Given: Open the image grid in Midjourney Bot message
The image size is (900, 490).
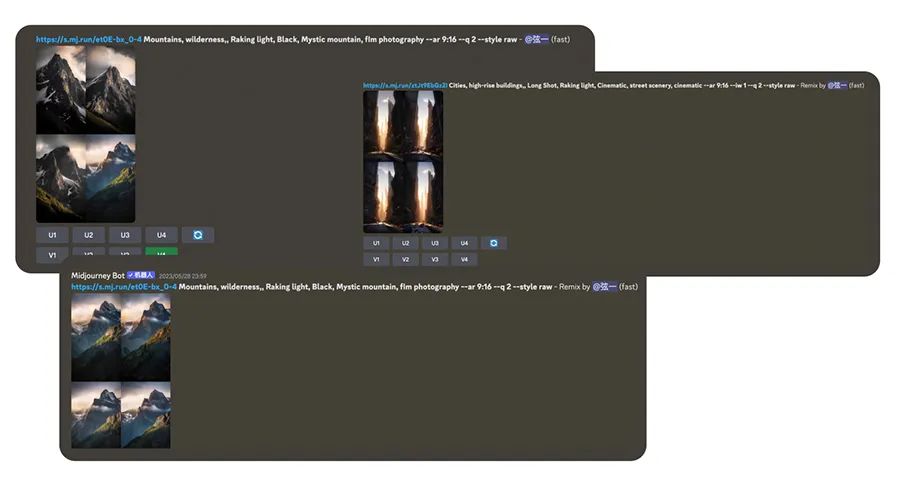Looking at the screenshot, I should click(121, 370).
